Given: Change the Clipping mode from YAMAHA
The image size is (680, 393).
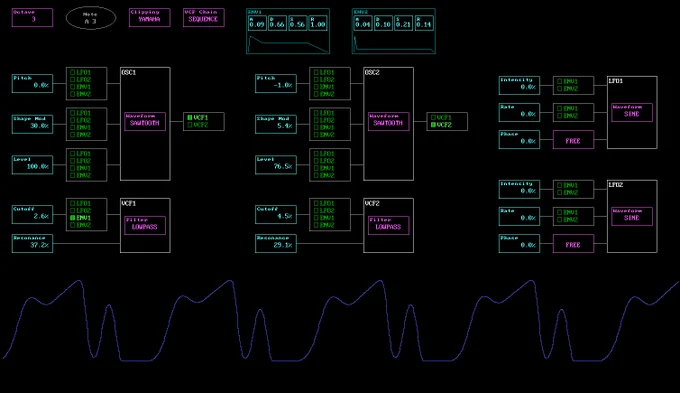Looking at the screenshot, I should 150,18.
